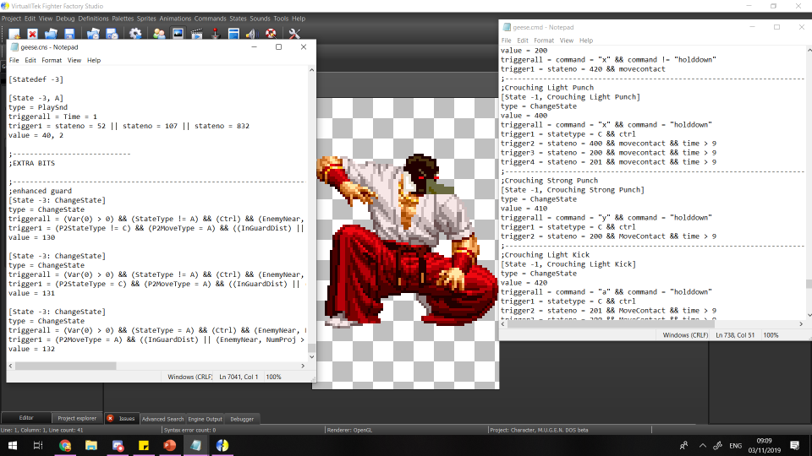This screenshot has height=456, width=812.
Task: Click 'value = 40, 2' line in geese.cns
Action: [x=36, y=135]
